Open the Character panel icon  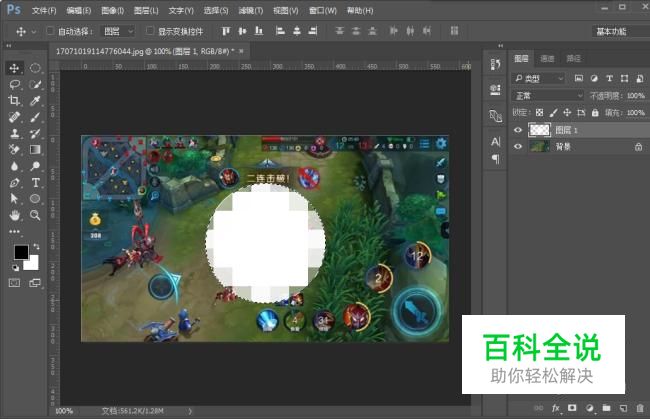495,142
